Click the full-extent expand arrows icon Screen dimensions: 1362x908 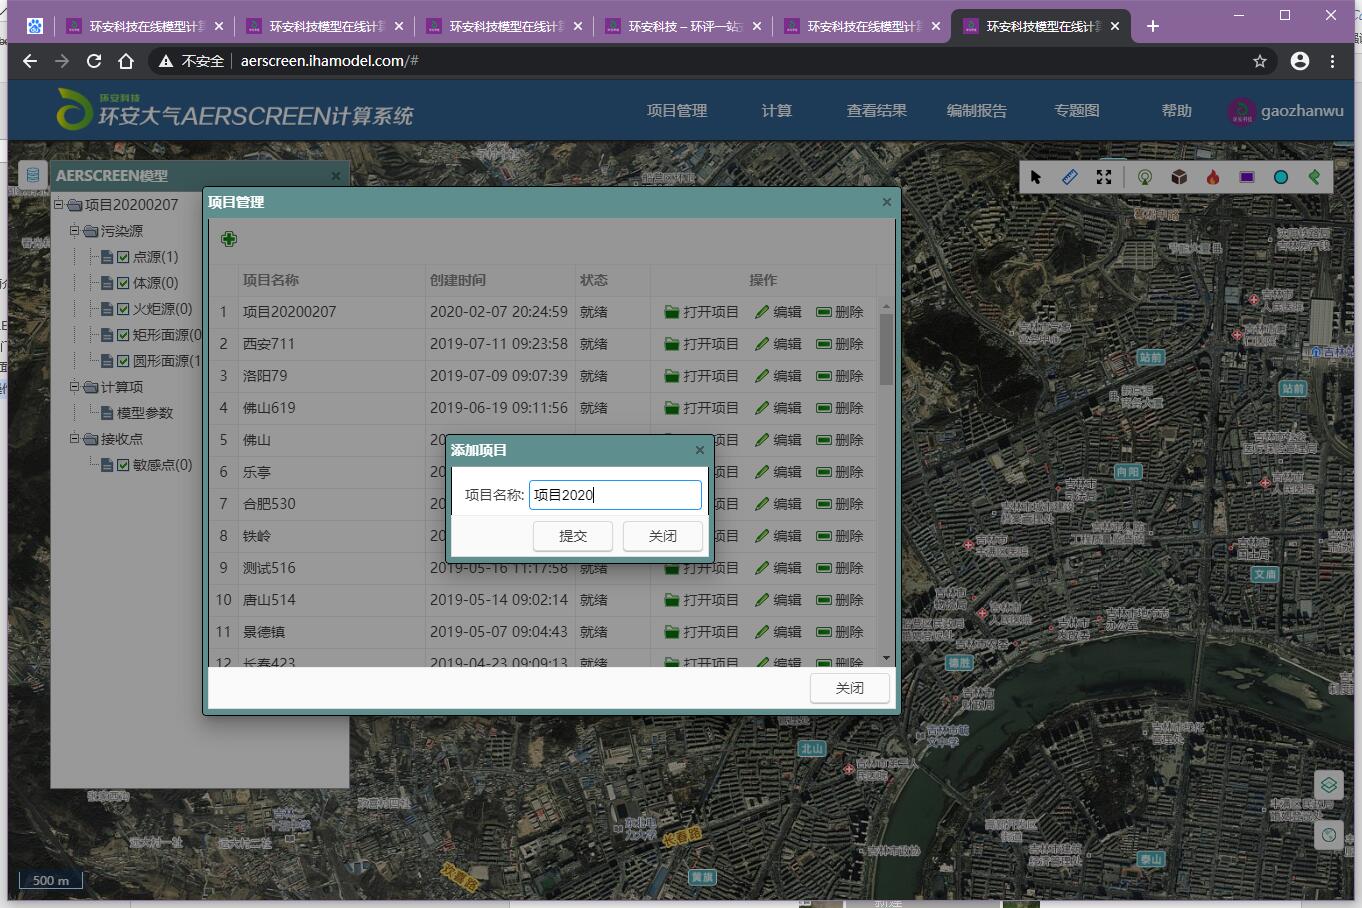[x=1104, y=177]
